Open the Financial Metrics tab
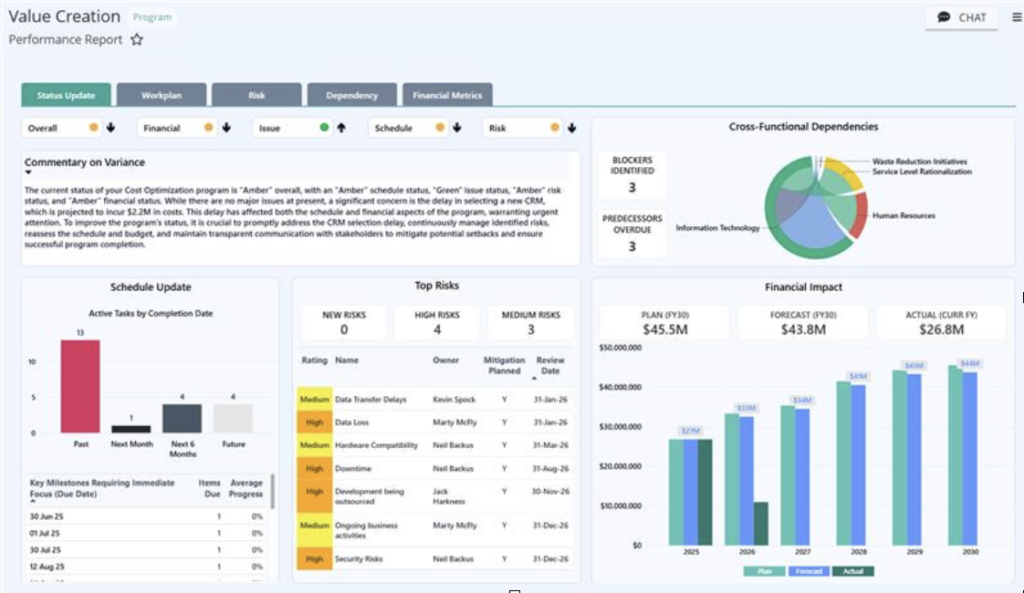The width and height of the screenshot is (1024, 593). coord(447,95)
